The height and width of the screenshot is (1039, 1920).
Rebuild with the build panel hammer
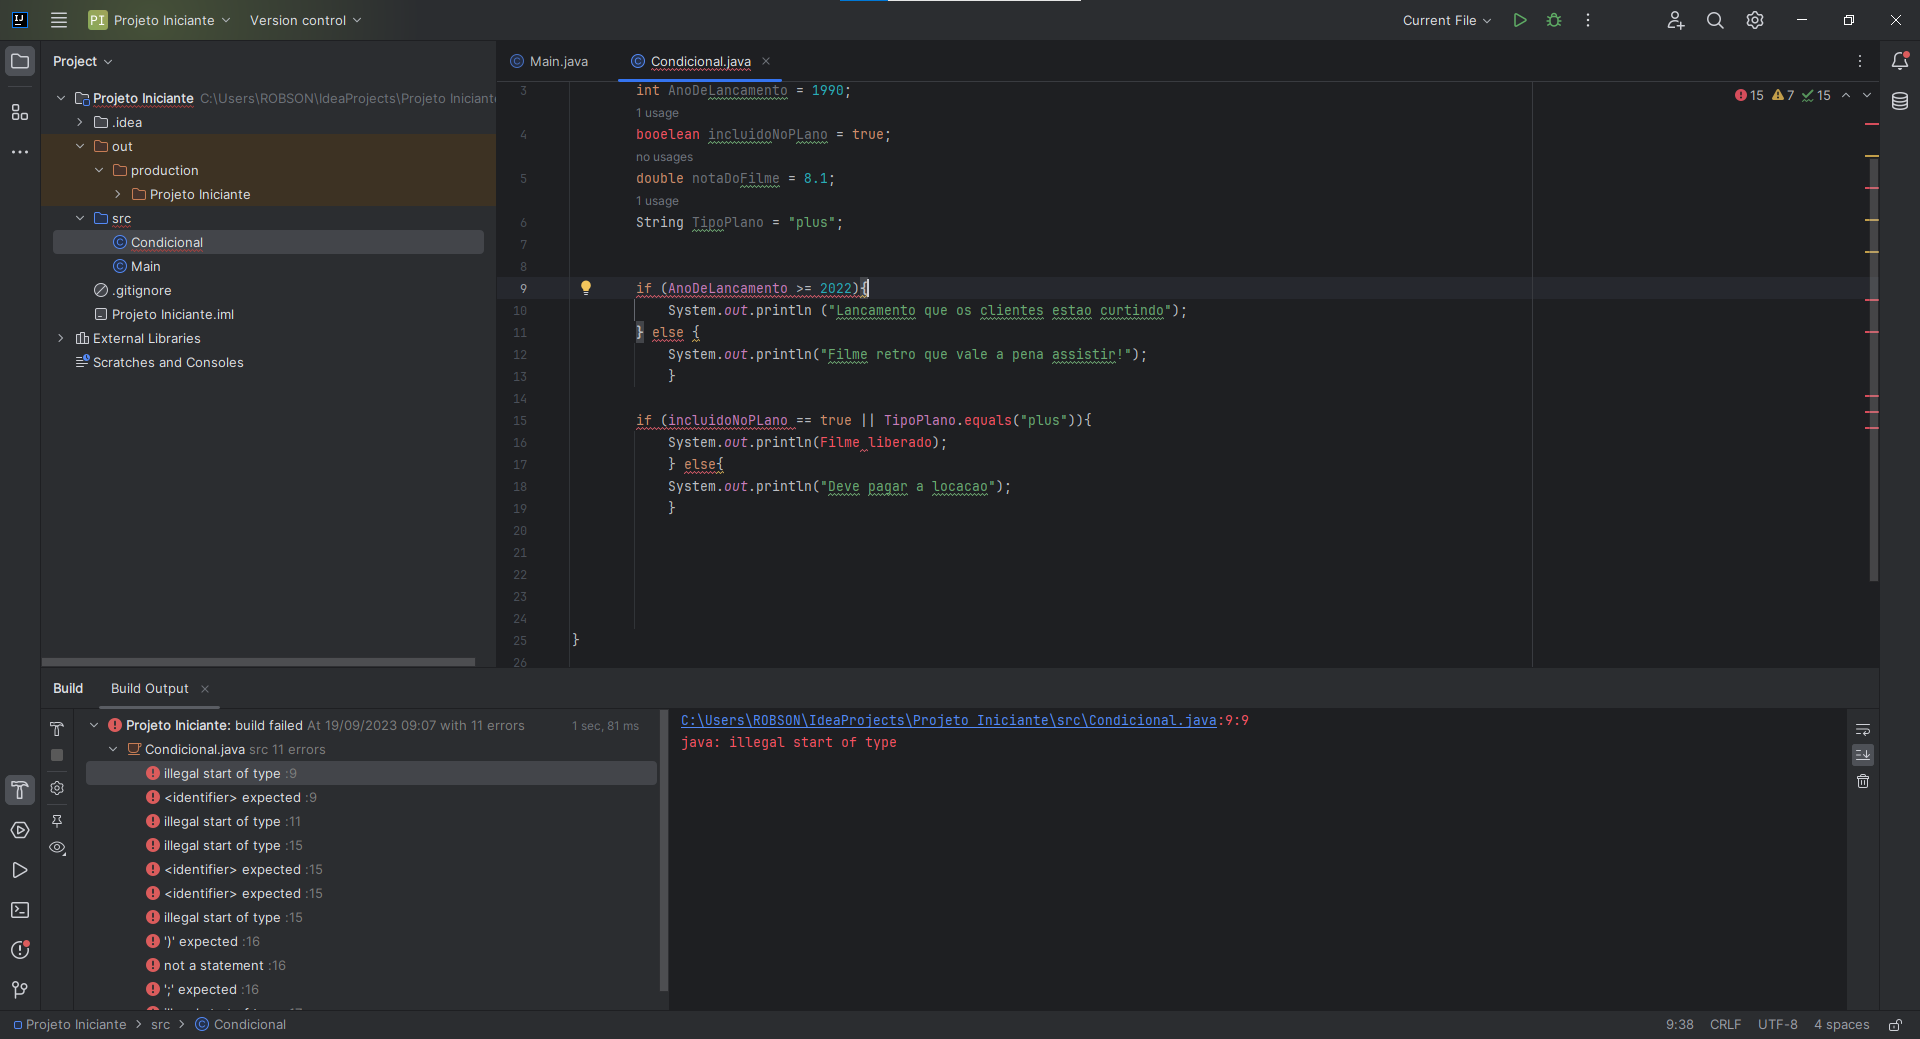[57, 729]
